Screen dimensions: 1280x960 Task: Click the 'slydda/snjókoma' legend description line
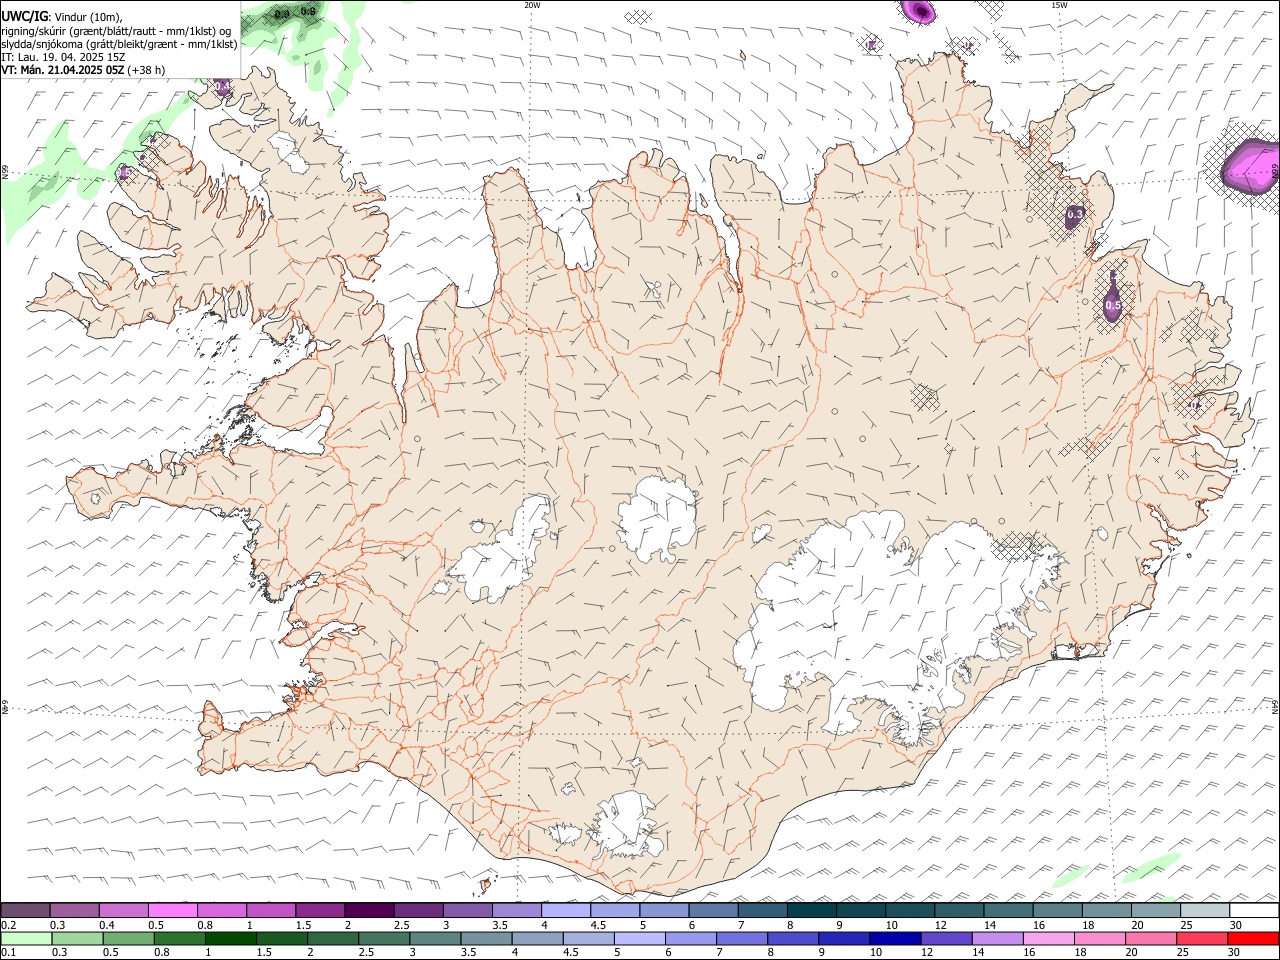pos(119,44)
